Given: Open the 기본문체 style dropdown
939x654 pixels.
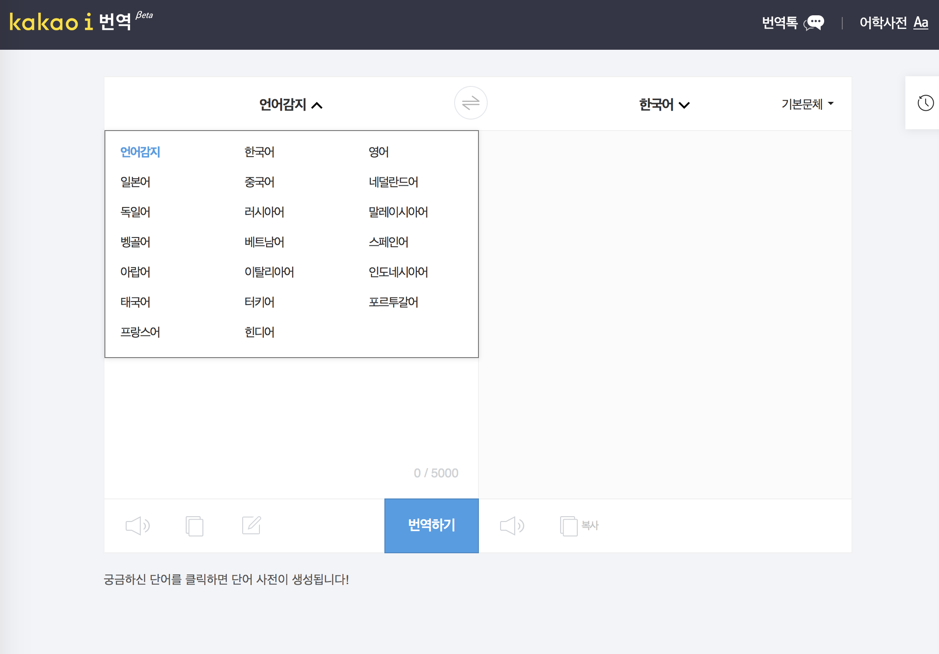Looking at the screenshot, I should pyautogui.click(x=807, y=104).
